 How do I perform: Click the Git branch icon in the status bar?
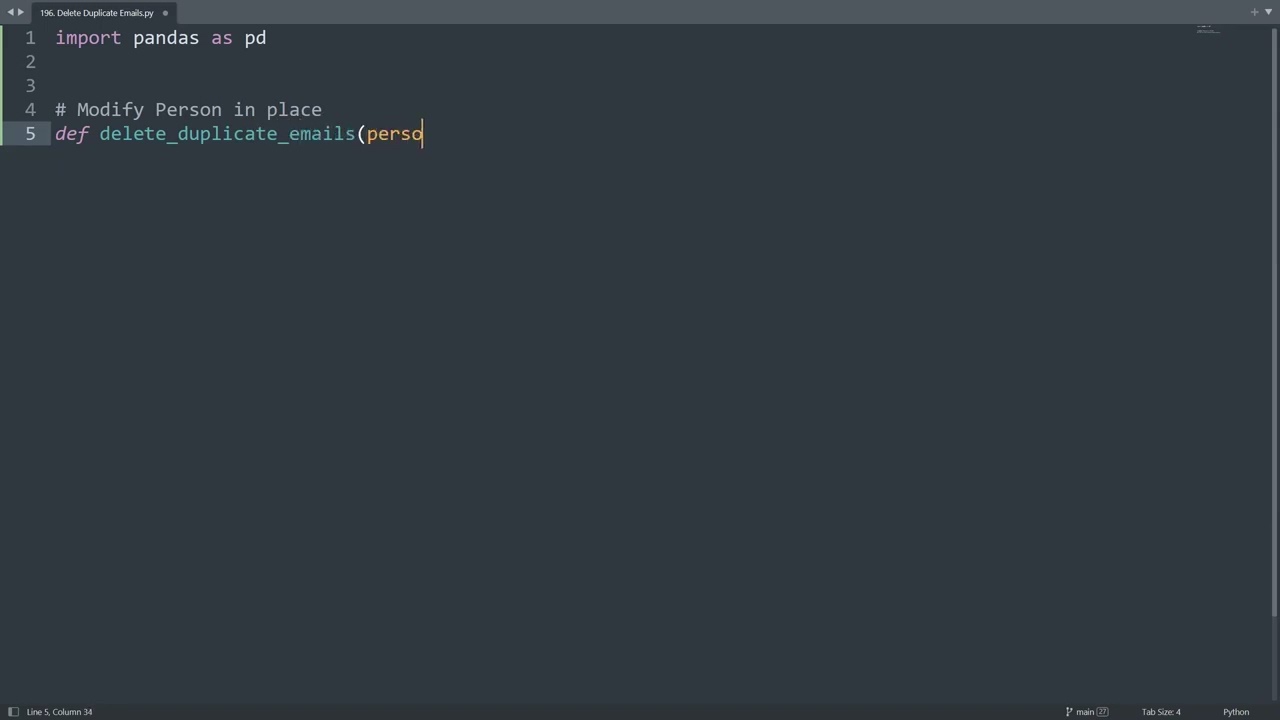[x=1069, y=712]
